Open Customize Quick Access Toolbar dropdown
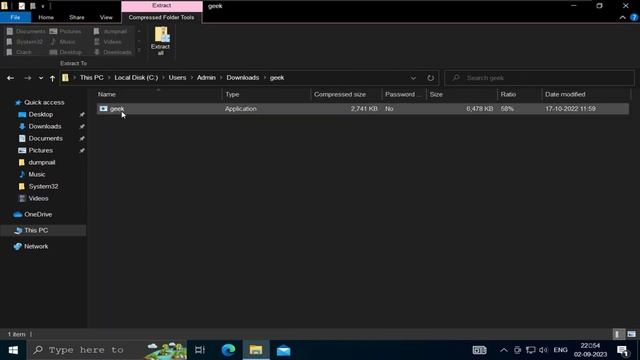The height and width of the screenshot is (360, 640). (42, 7)
